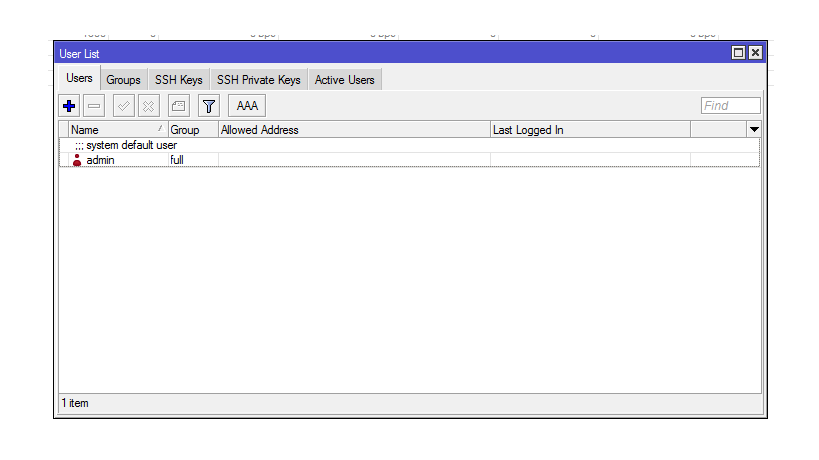Add a new user with plus icon

[69, 106]
